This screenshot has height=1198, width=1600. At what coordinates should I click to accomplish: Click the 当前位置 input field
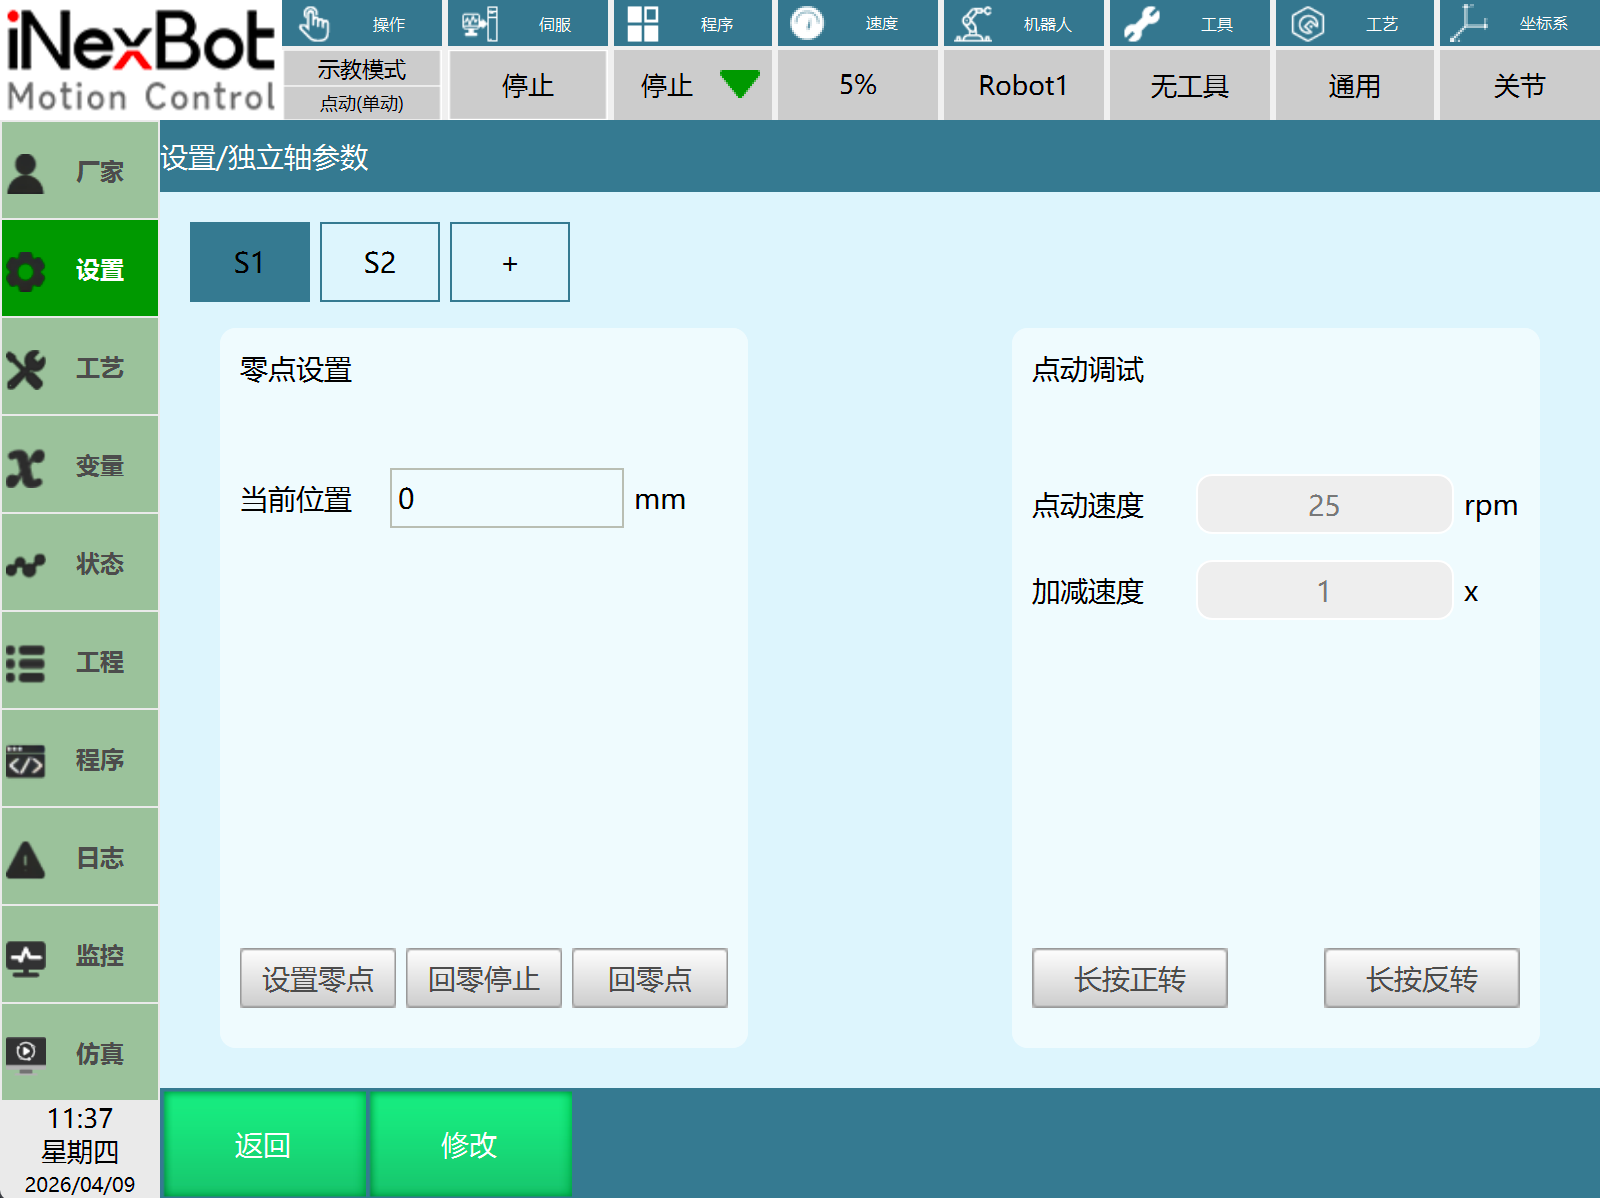click(x=506, y=498)
